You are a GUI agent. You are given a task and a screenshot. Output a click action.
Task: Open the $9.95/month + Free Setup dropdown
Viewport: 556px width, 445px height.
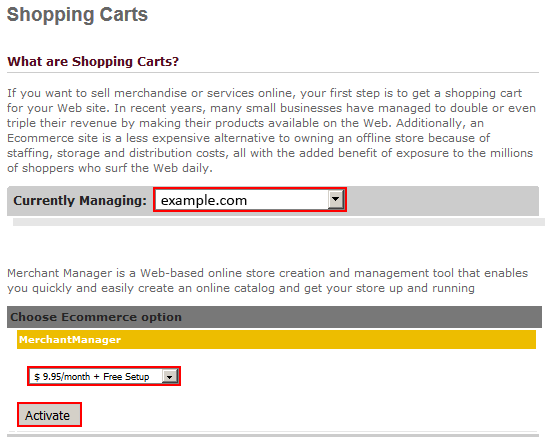(104, 377)
